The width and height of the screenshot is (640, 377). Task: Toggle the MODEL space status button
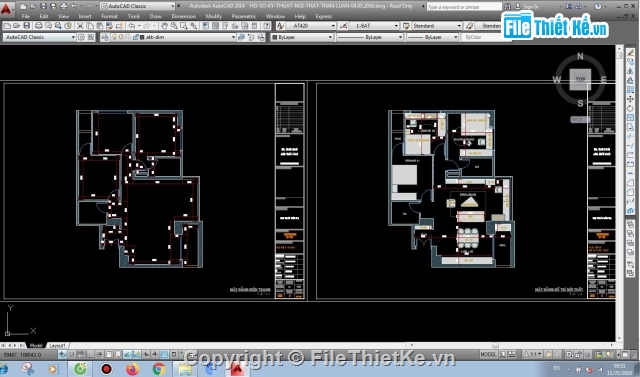488,354
